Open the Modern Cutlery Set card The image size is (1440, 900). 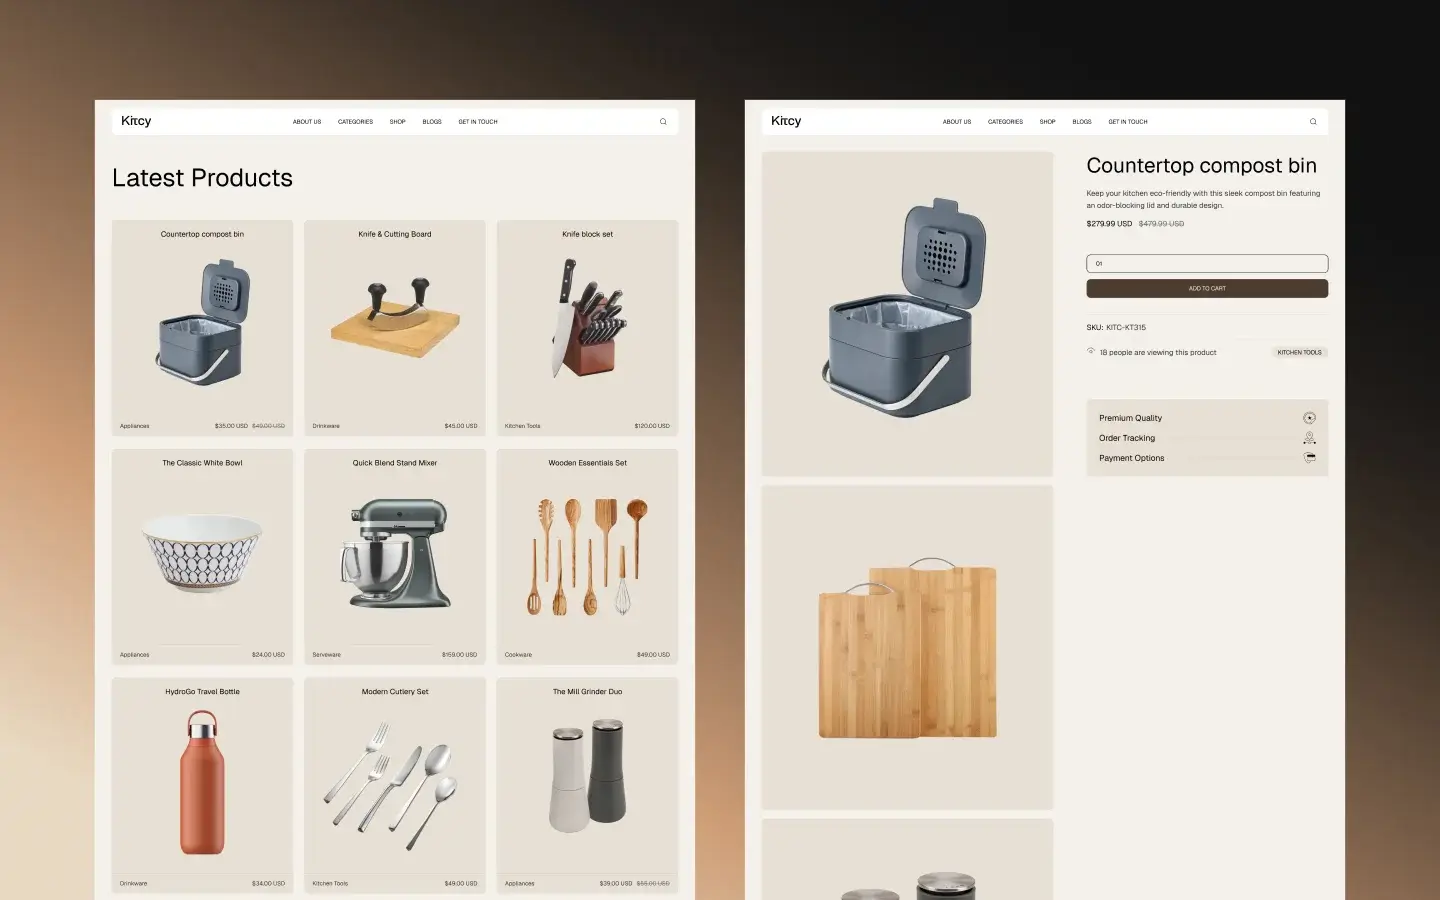coord(395,785)
